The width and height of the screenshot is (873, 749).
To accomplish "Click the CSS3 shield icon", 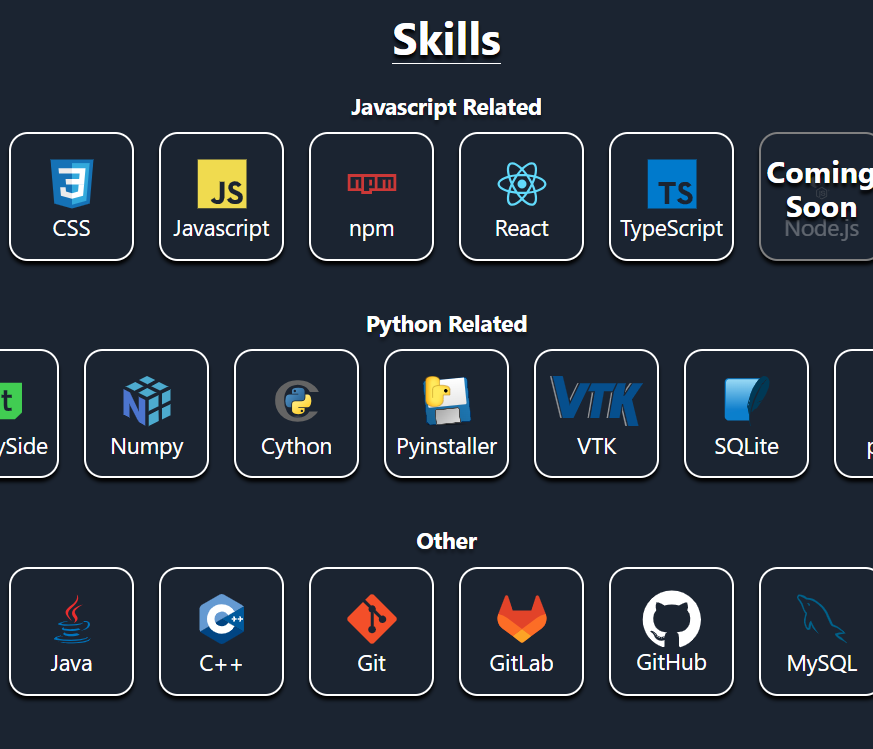I will click(x=71, y=184).
